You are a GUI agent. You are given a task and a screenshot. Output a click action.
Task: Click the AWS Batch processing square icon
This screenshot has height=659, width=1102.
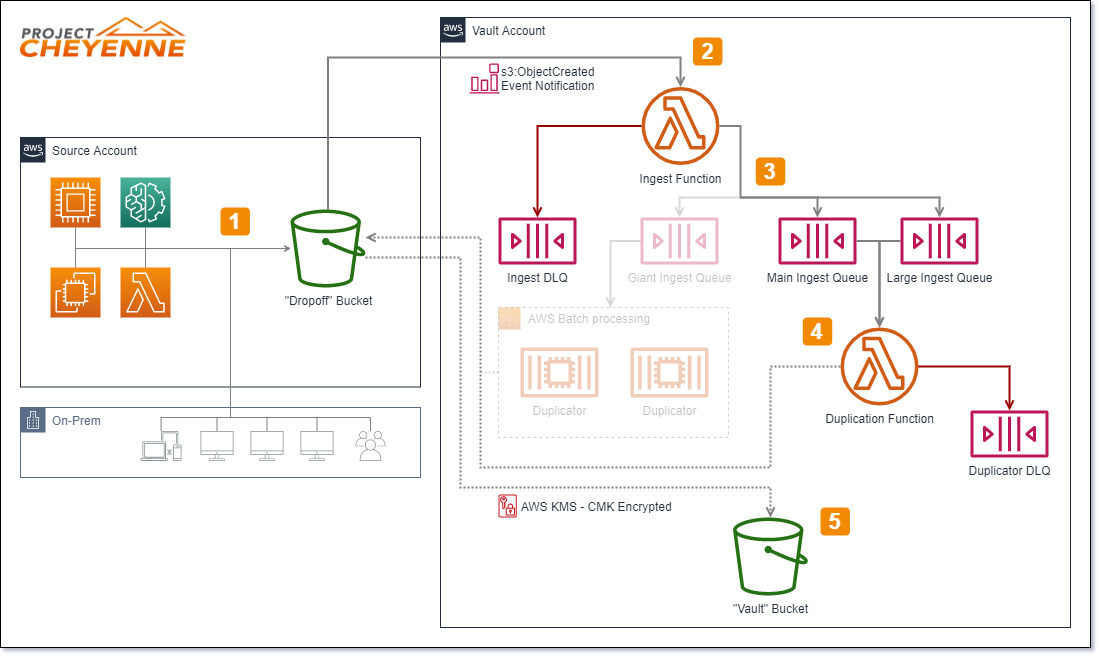tap(510, 318)
